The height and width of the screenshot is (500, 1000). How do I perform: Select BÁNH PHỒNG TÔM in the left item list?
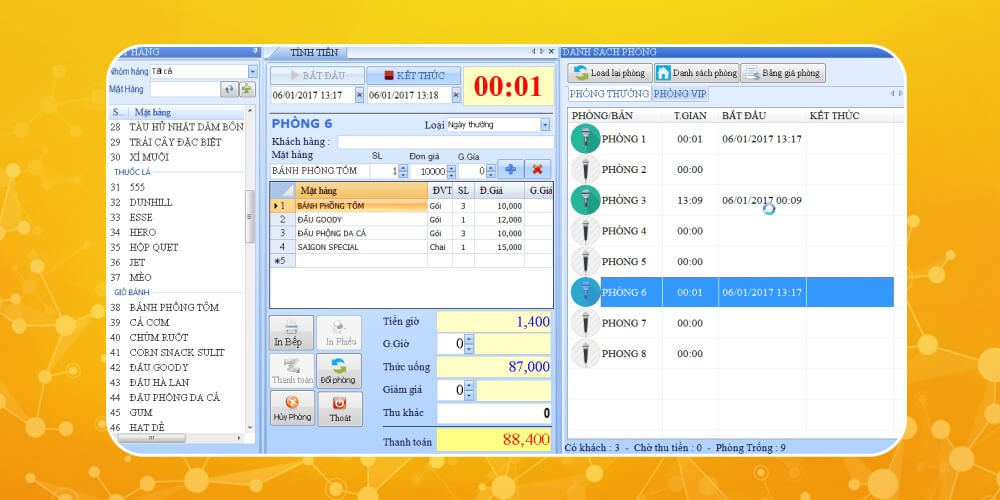(173, 307)
